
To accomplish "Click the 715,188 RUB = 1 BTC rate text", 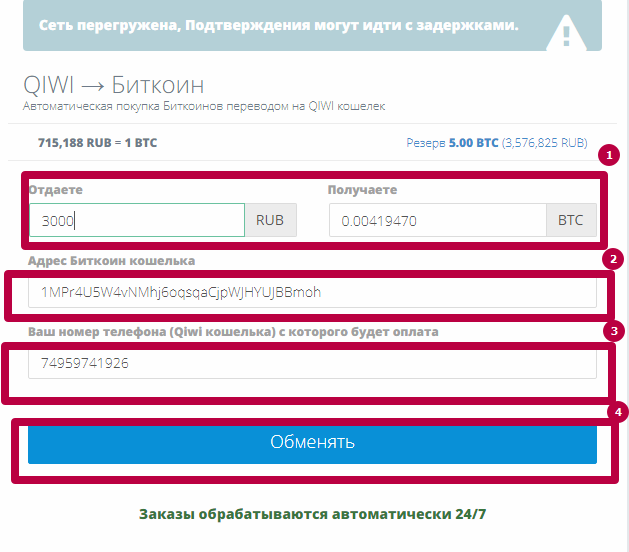I will tap(97, 143).
